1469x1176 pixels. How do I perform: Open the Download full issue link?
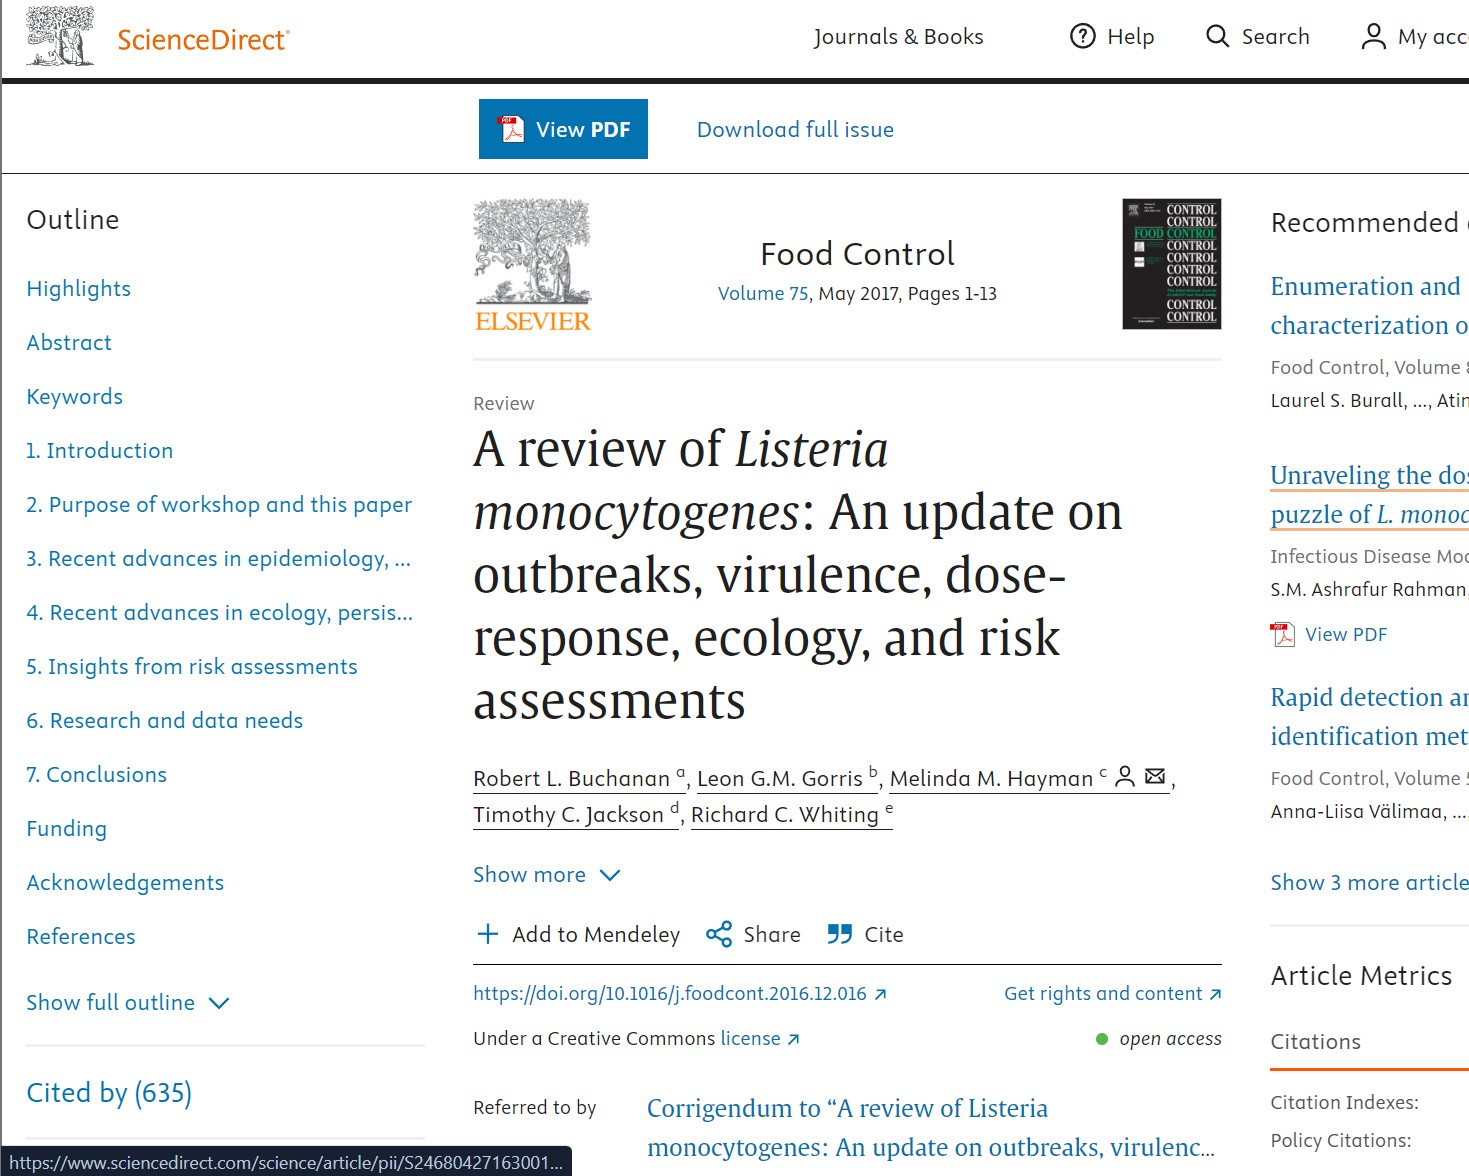point(795,129)
